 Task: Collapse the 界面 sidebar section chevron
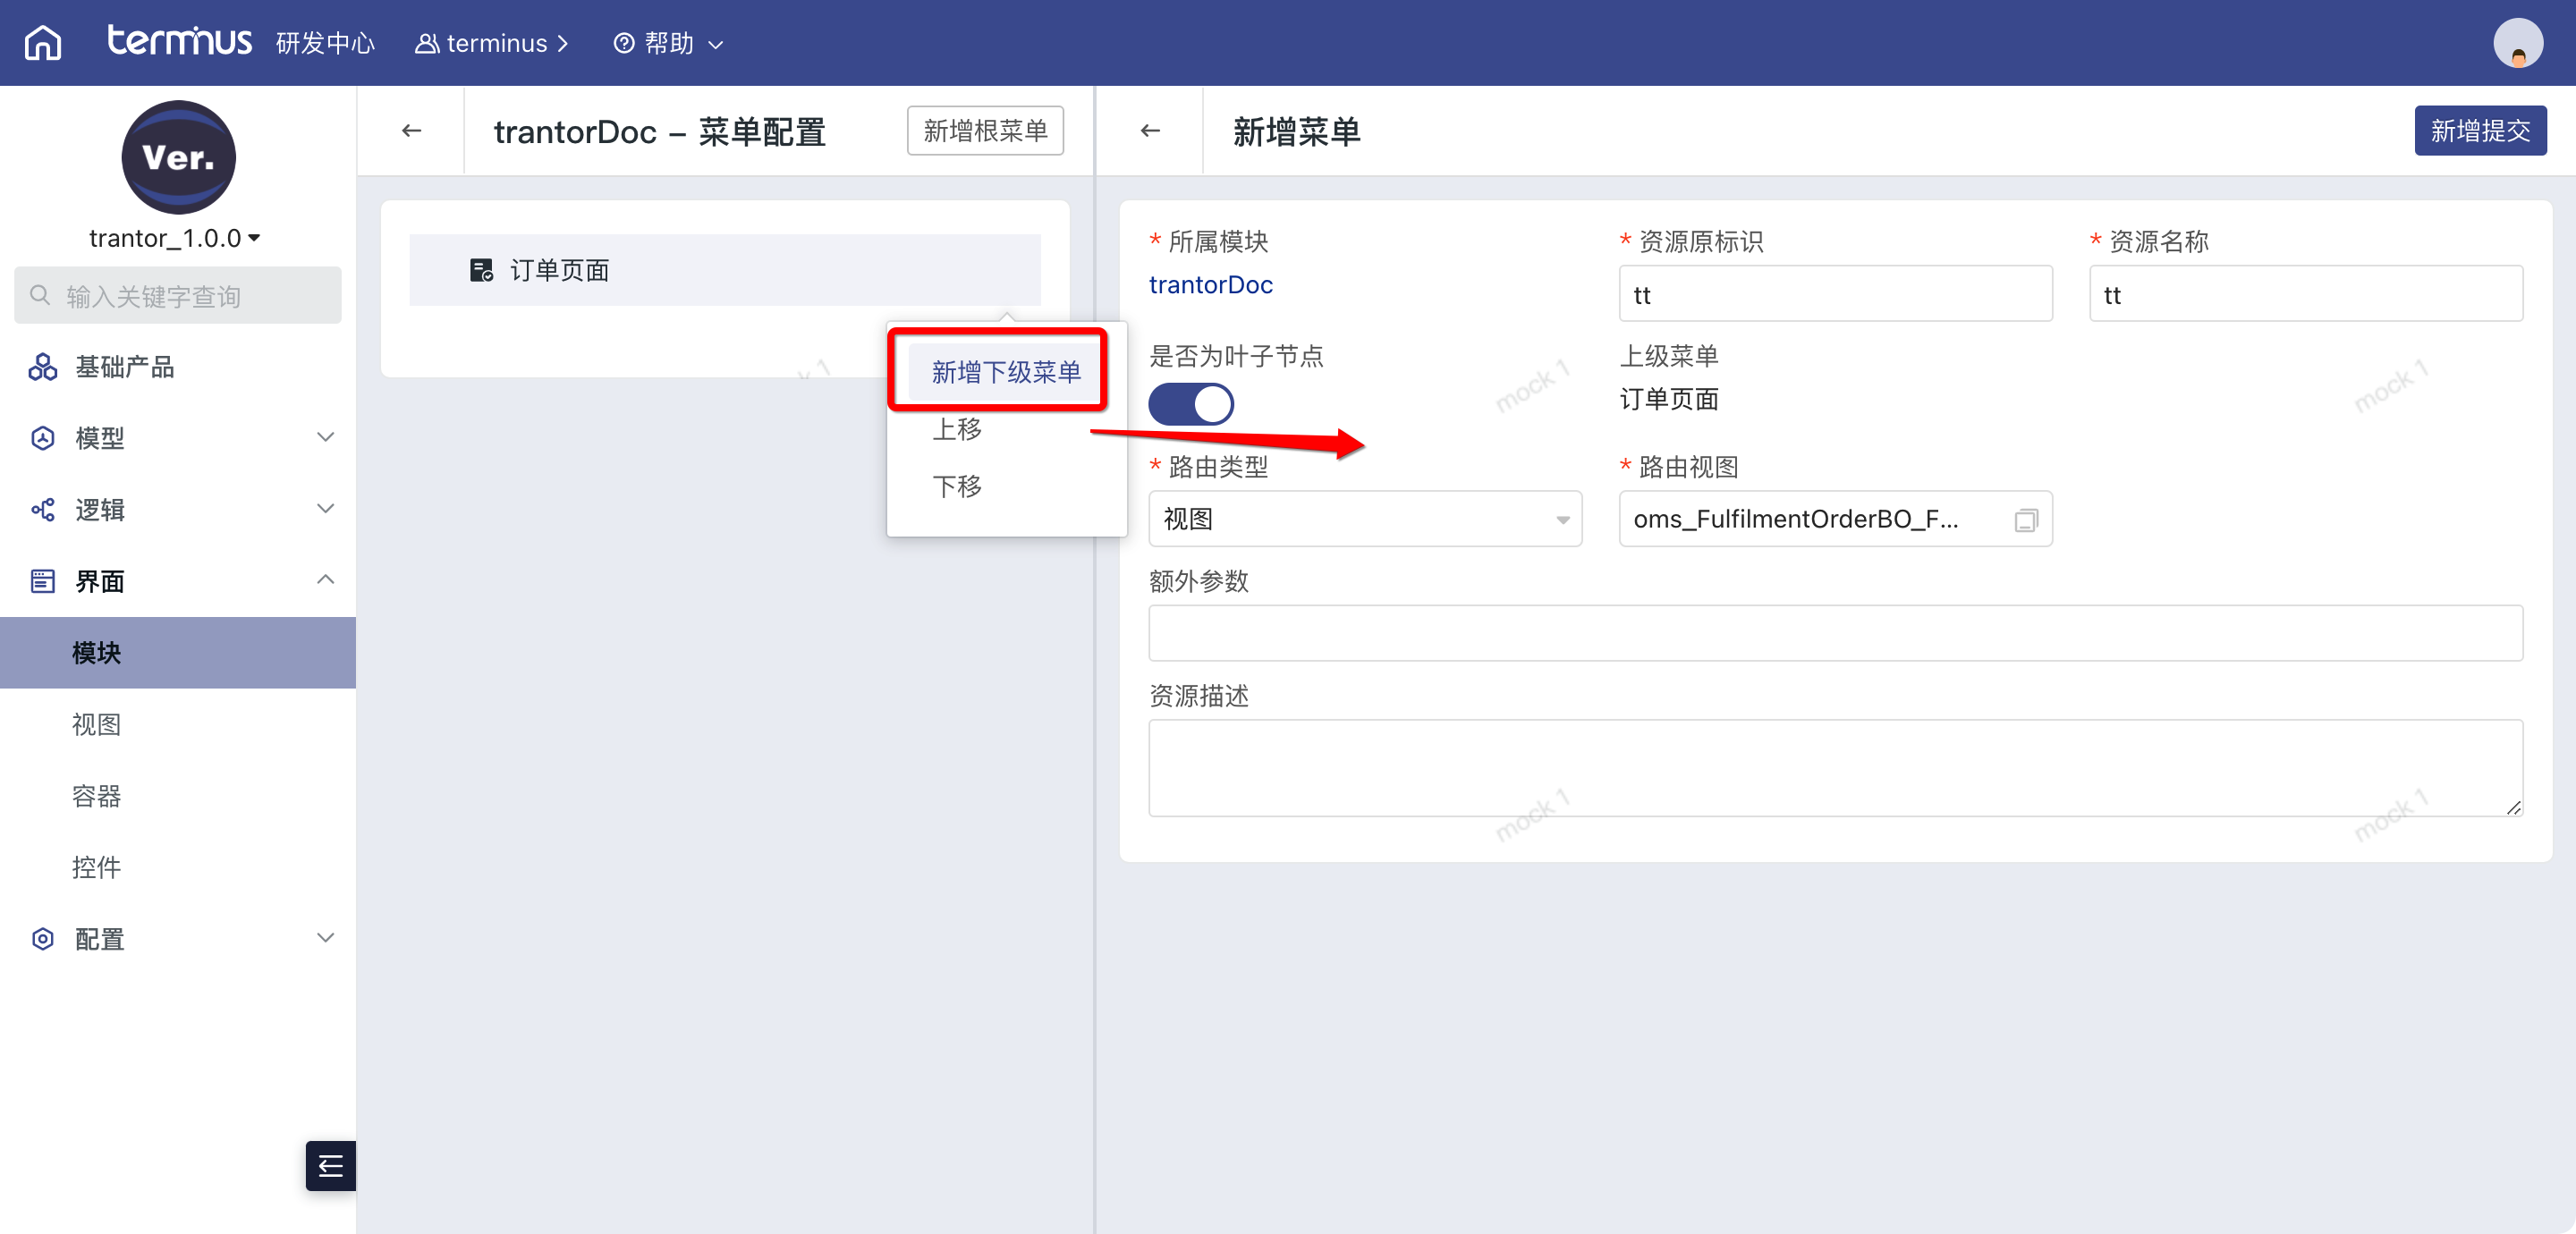(325, 580)
